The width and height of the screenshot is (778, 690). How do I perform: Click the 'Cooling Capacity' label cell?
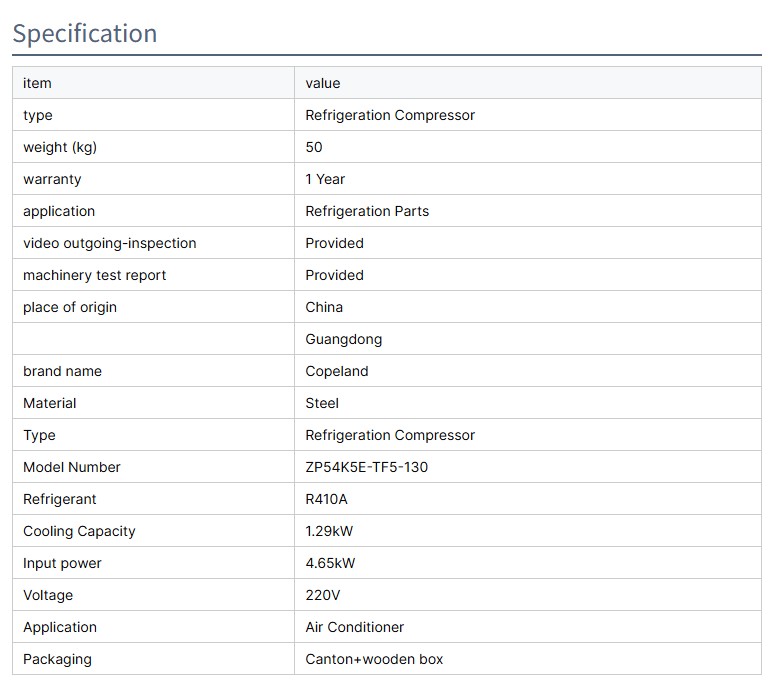(x=79, y=531)
